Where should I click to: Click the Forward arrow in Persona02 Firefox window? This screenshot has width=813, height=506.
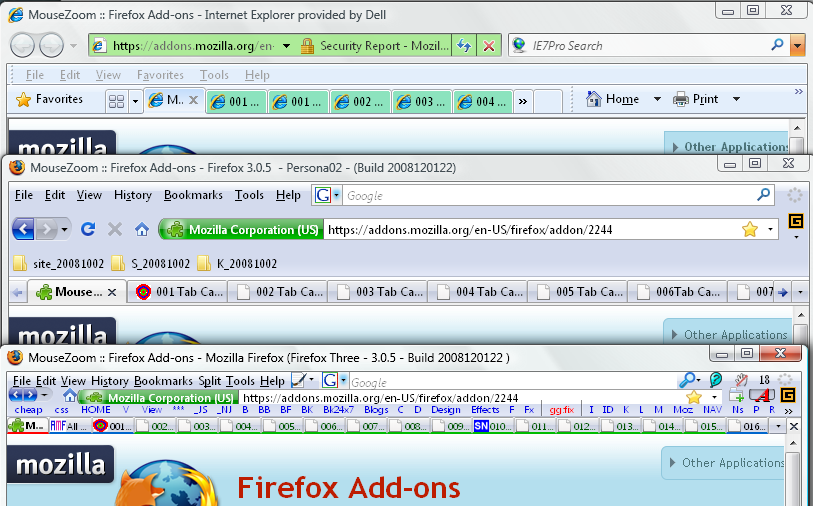point(47,229)
